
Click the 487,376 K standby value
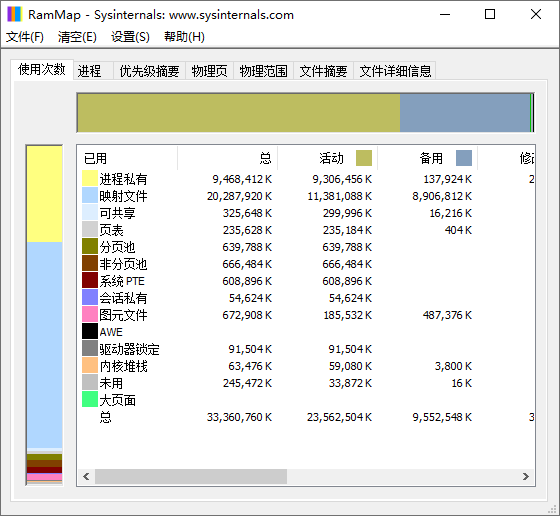pyautogui.click(x=448, y=315)
